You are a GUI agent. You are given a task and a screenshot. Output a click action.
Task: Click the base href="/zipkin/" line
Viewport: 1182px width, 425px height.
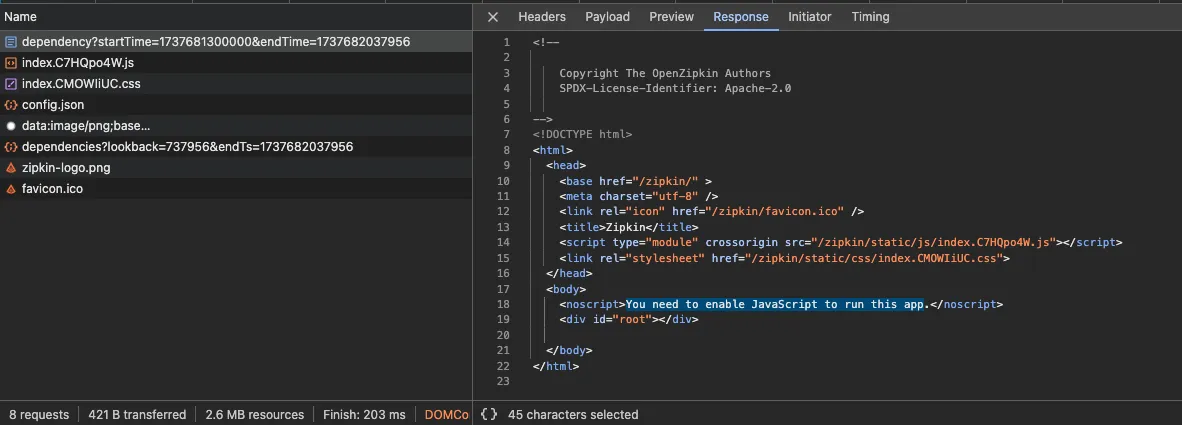pos(635,181)
